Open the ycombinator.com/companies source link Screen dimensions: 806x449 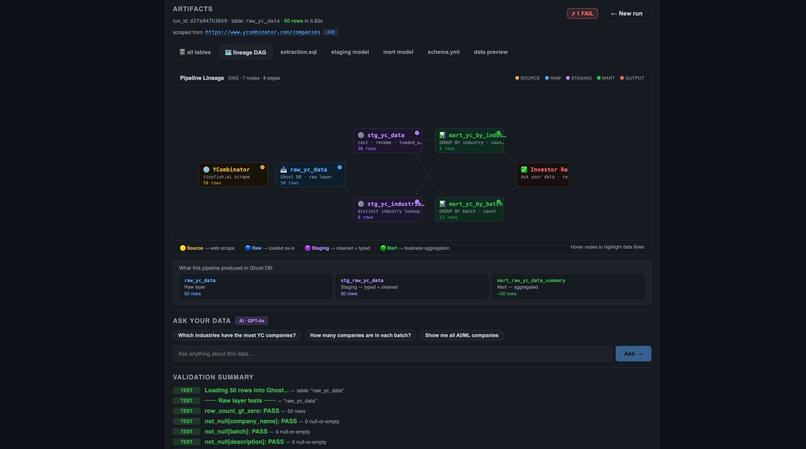[263, 32]
